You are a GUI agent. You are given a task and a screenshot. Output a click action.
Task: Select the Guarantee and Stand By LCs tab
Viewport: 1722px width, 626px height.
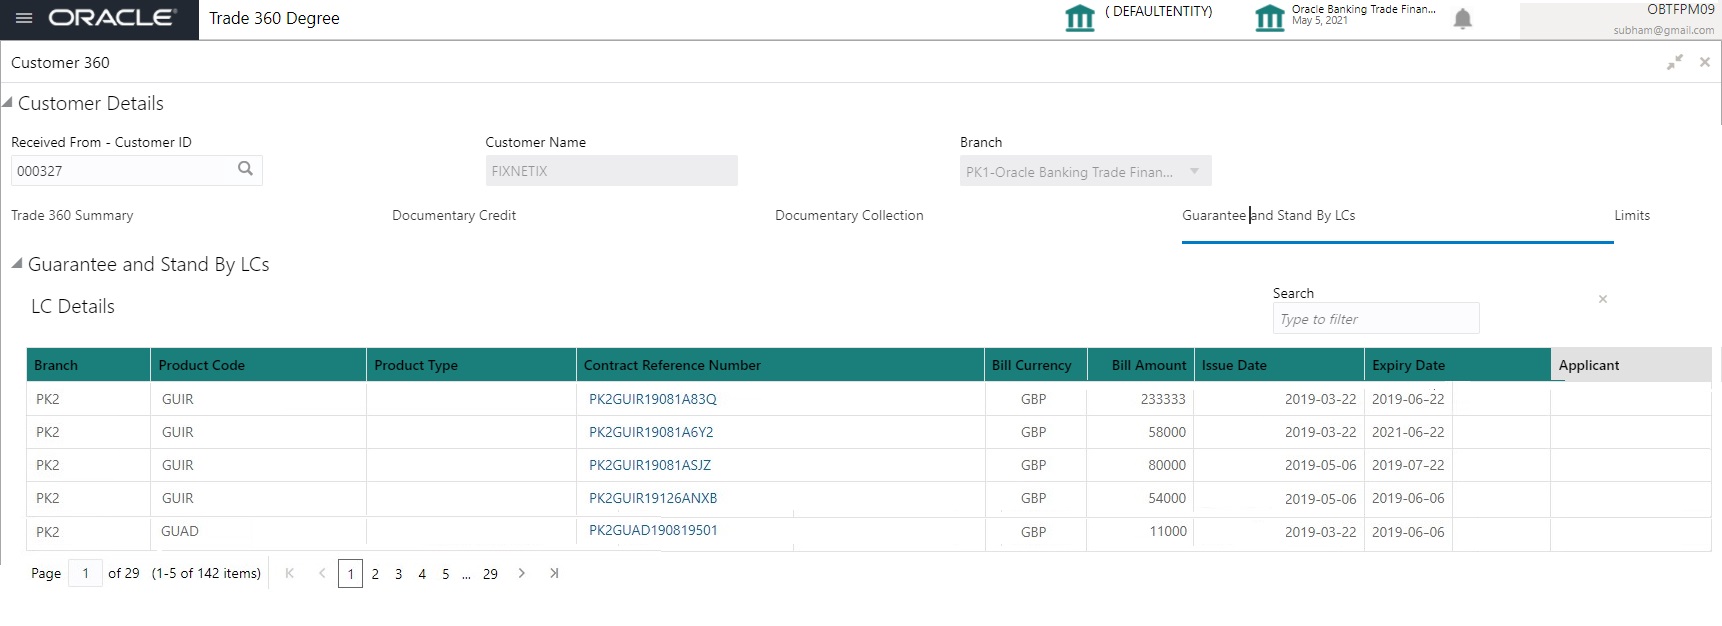coord(1268,215)
